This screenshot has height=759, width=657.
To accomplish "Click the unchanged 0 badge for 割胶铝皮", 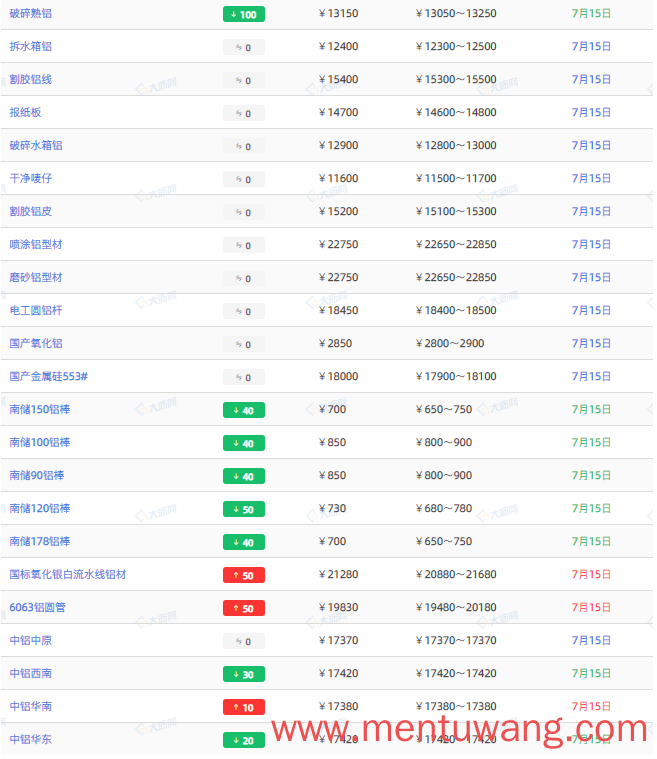I will point(244,212).
